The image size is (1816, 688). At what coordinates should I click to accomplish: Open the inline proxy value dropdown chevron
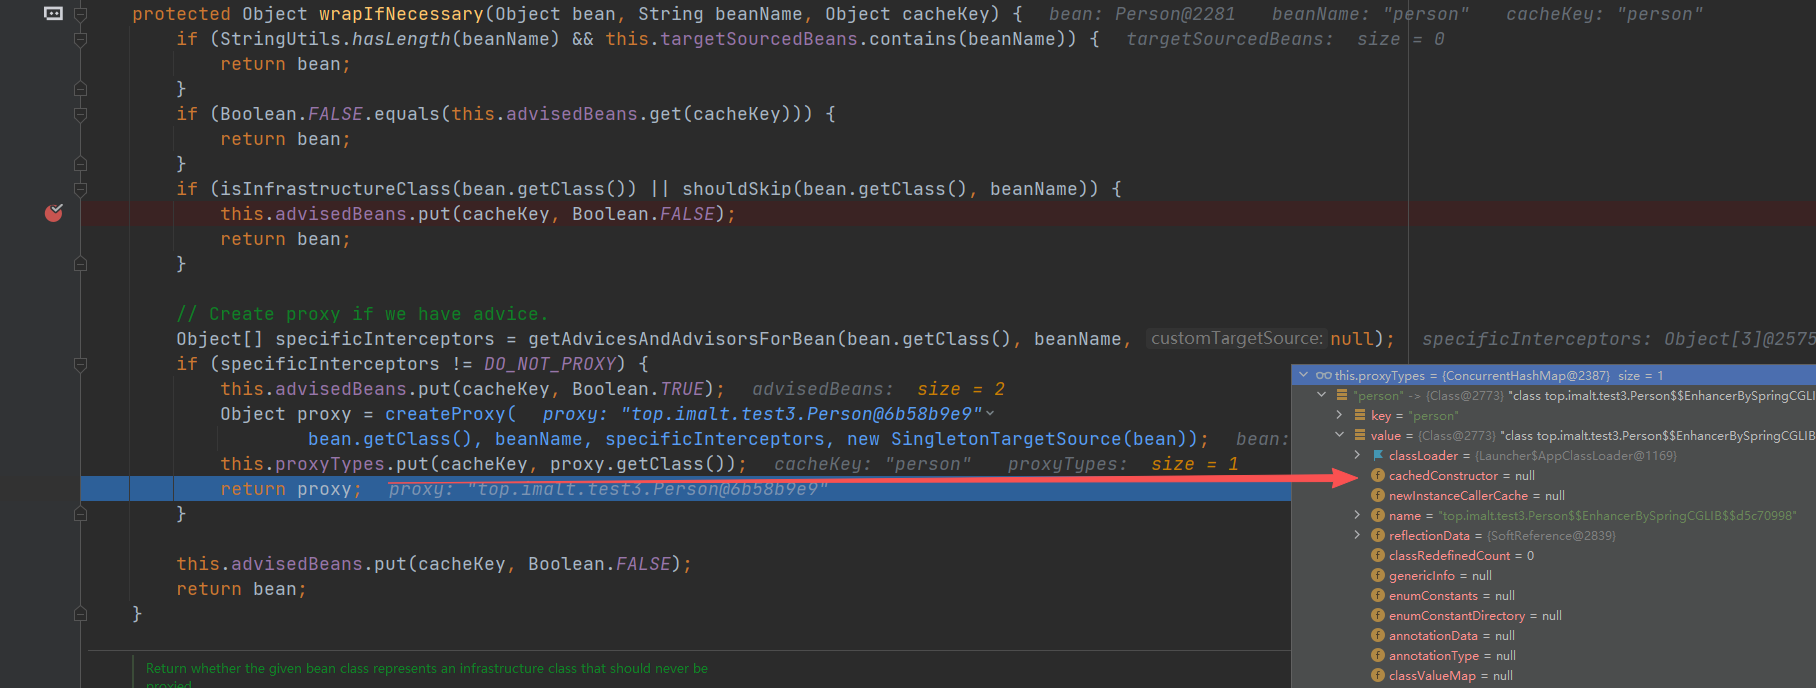[990, 414]
